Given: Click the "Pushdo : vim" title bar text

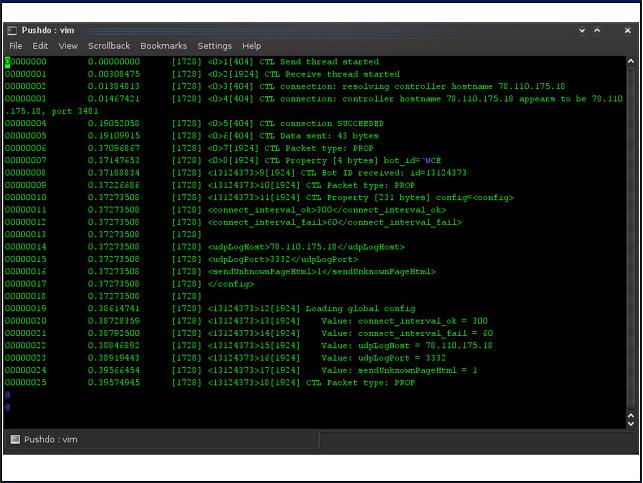Looking at the screenshot, I should click(x=48, y=30).
